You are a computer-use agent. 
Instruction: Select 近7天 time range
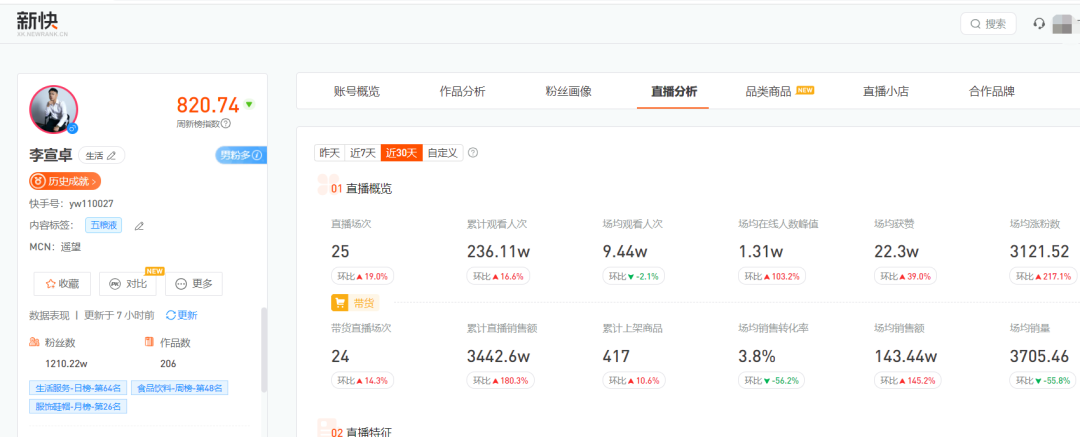pyautogui.click(x=363, y=153)
